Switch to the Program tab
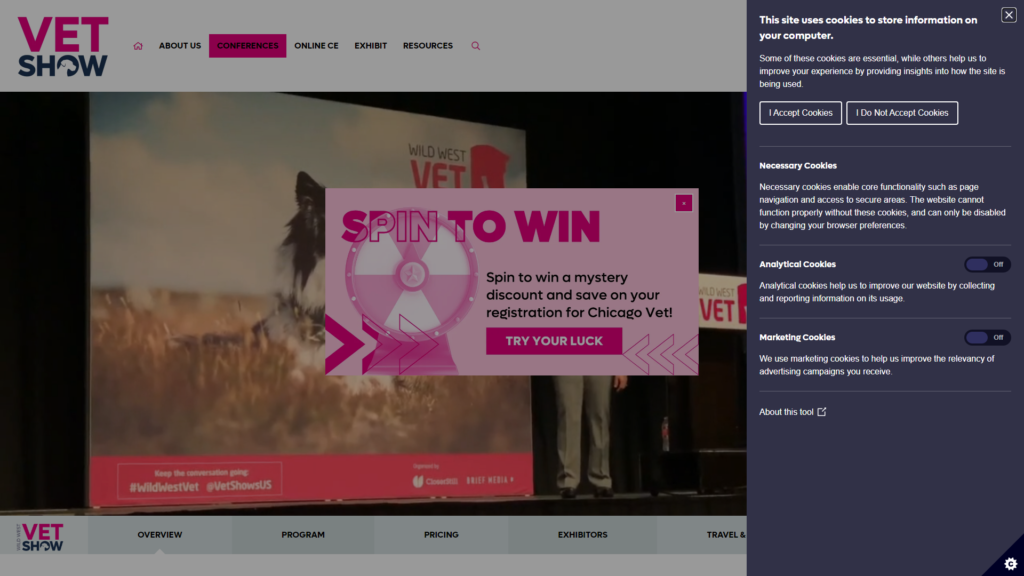Viewport: 1024px width, 576px height. [x=303, y=535]
